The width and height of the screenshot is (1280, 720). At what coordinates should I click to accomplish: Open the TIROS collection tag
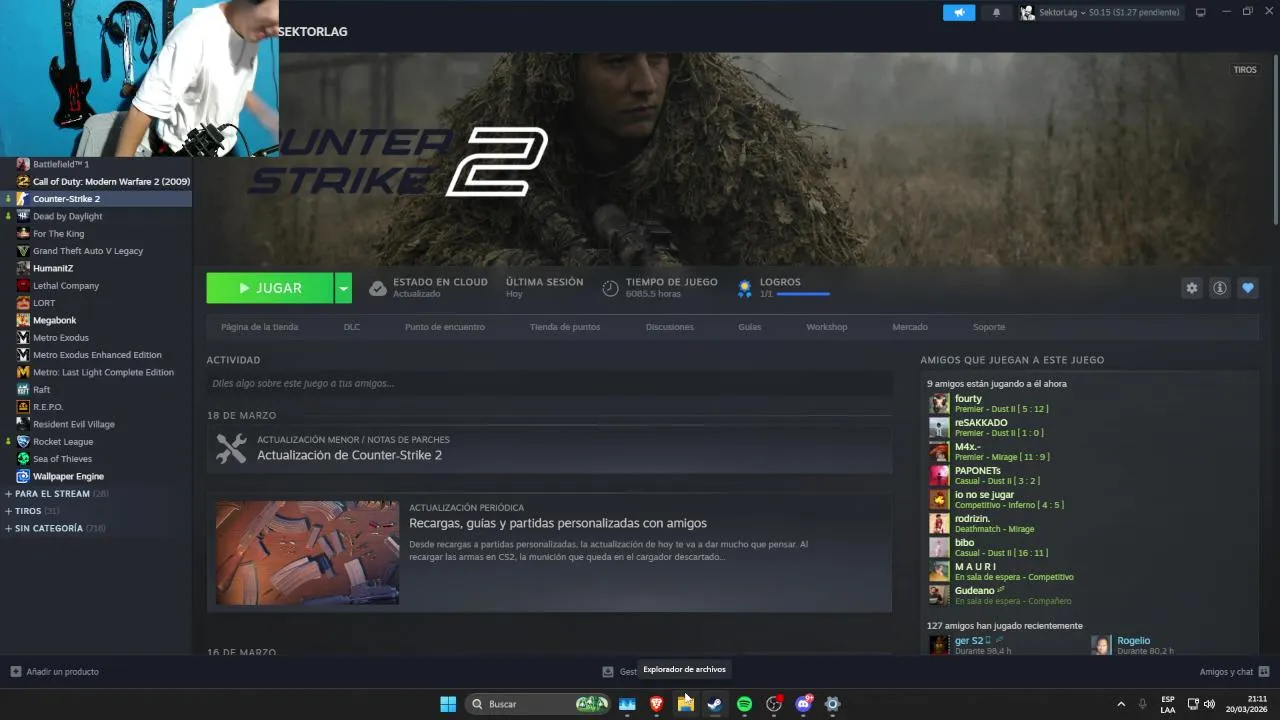coord(1245,70)
